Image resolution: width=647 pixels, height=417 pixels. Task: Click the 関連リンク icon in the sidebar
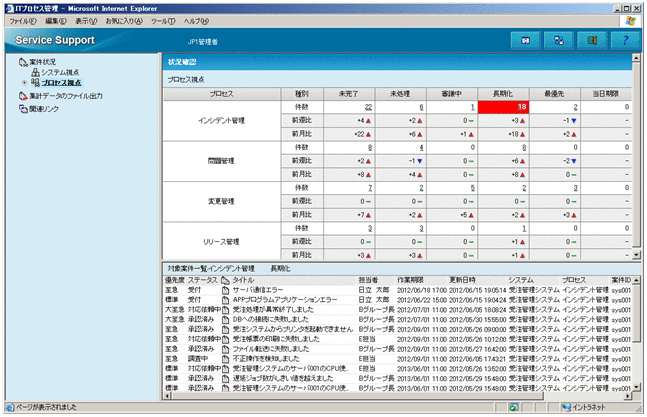tap(22, 109)
